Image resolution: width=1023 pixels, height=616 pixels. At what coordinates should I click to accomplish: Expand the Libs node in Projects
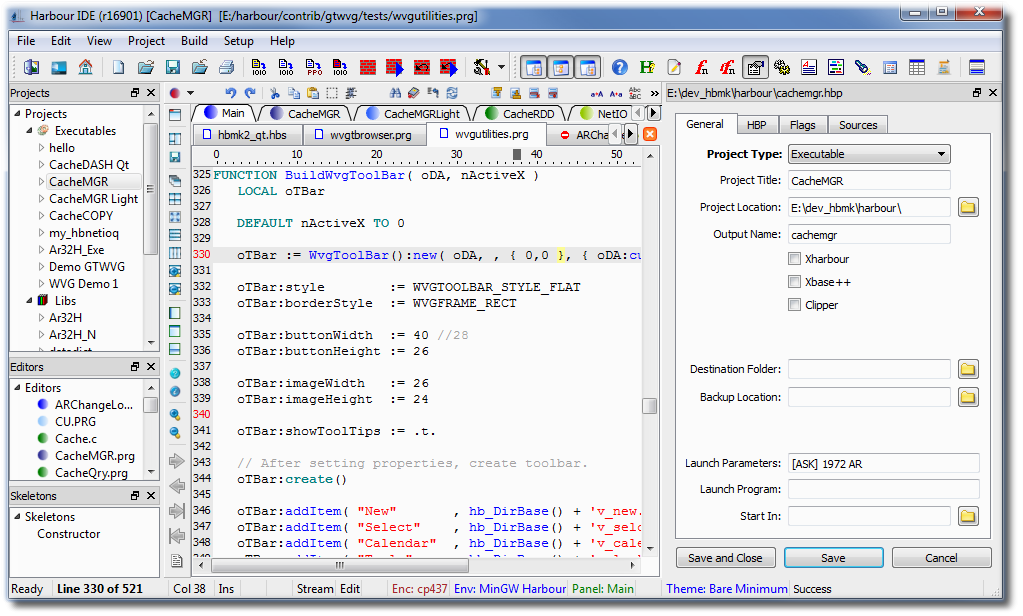click(x=28, y=300)
